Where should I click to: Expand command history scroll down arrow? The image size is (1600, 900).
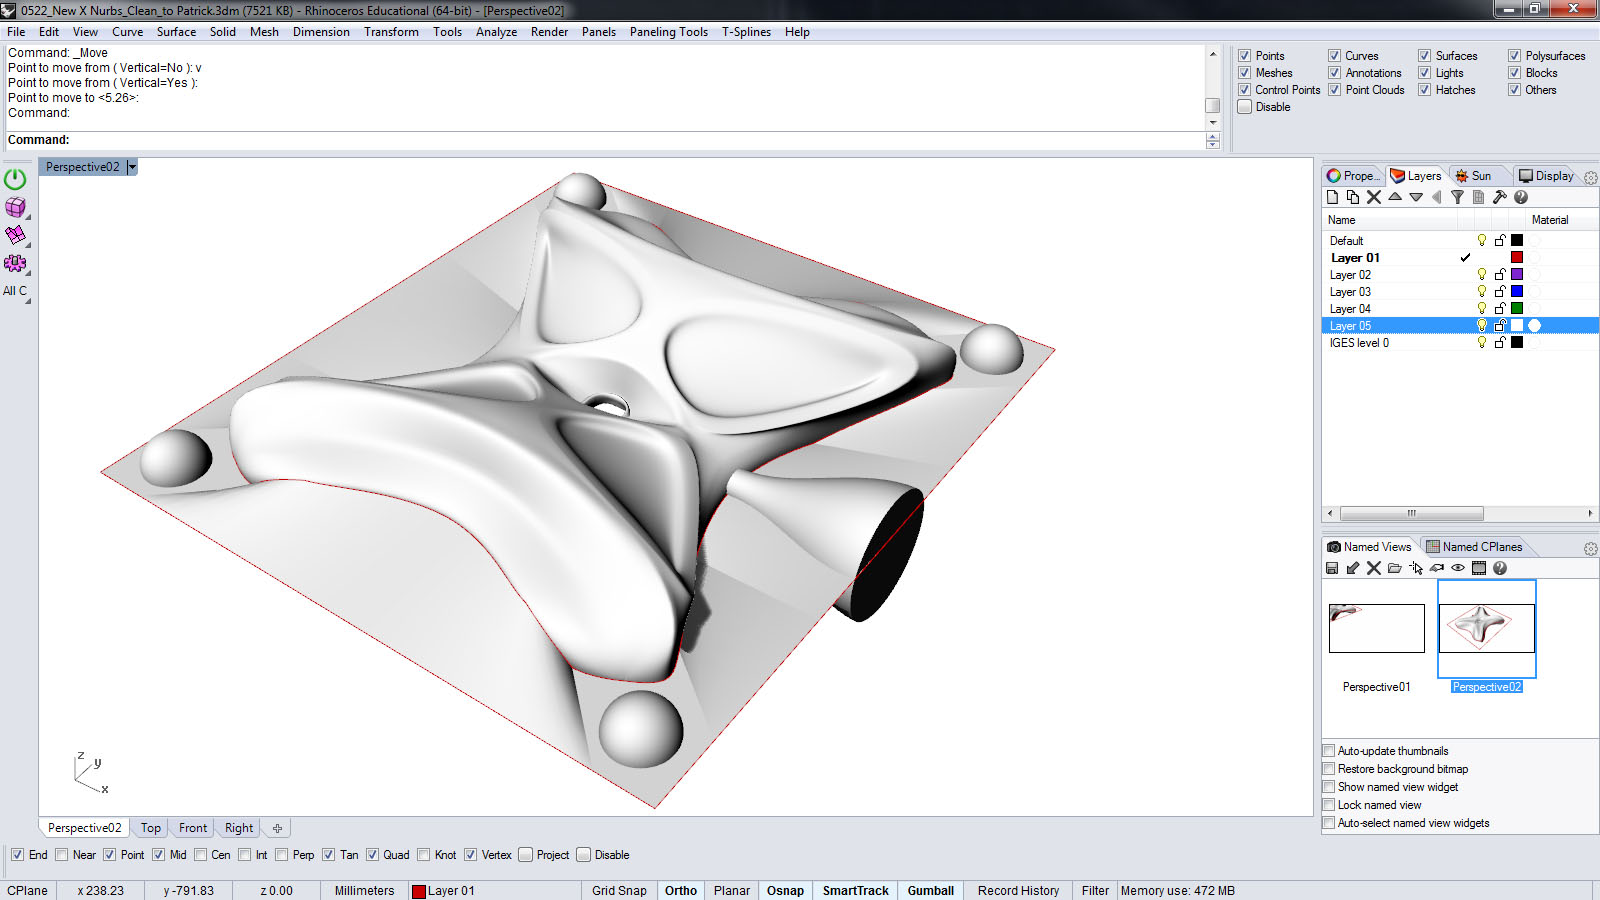click(1213, 123)
